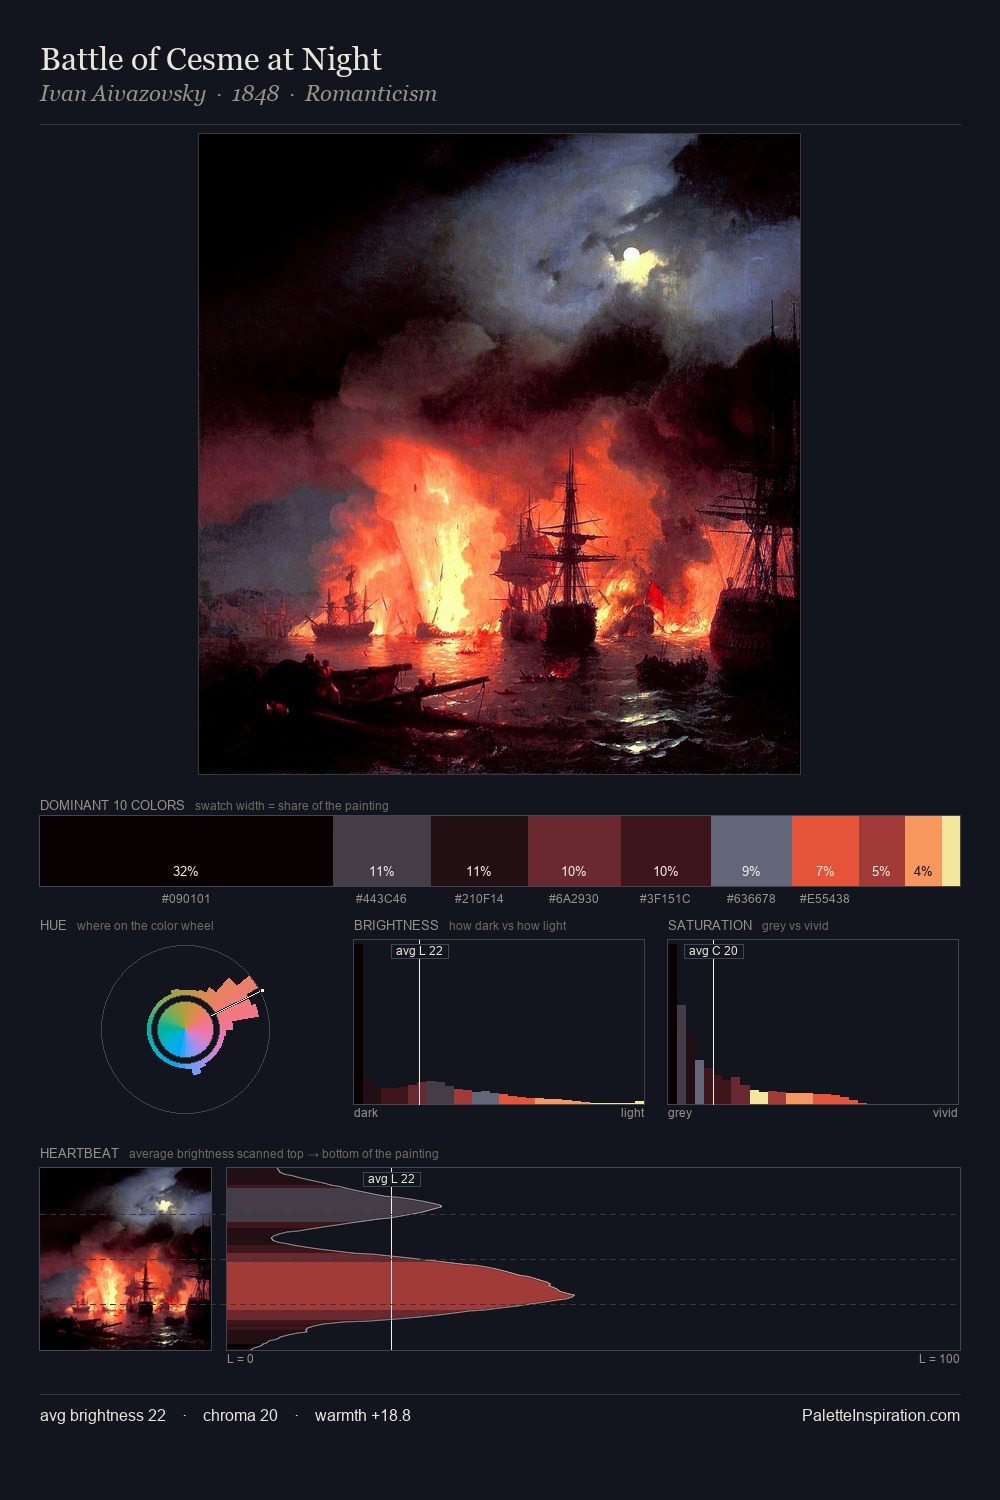Screen dimensions: 1000x1500
Task: Click the PaletteInspiration.com link
Action: click(x=881, y=1415)
